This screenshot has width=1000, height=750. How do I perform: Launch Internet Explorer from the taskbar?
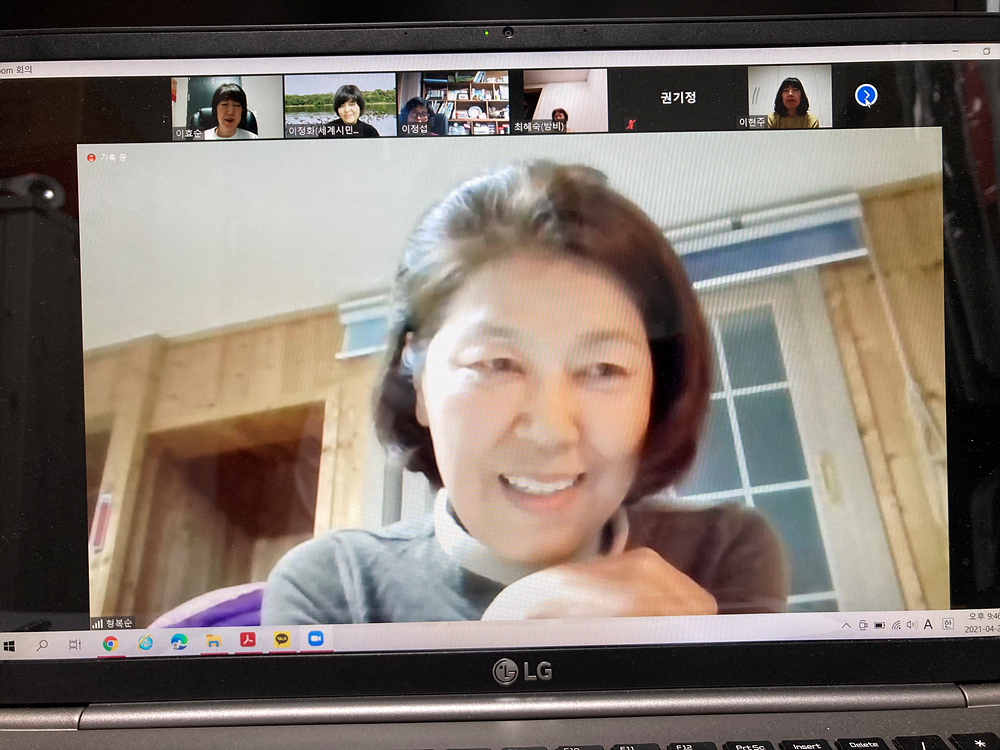tap(145, 643)
